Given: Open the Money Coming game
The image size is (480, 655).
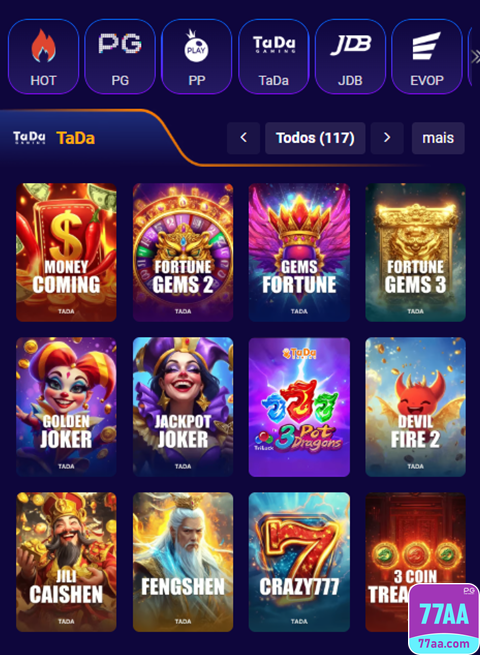Looking at the screenshot, I should point(66,252).
